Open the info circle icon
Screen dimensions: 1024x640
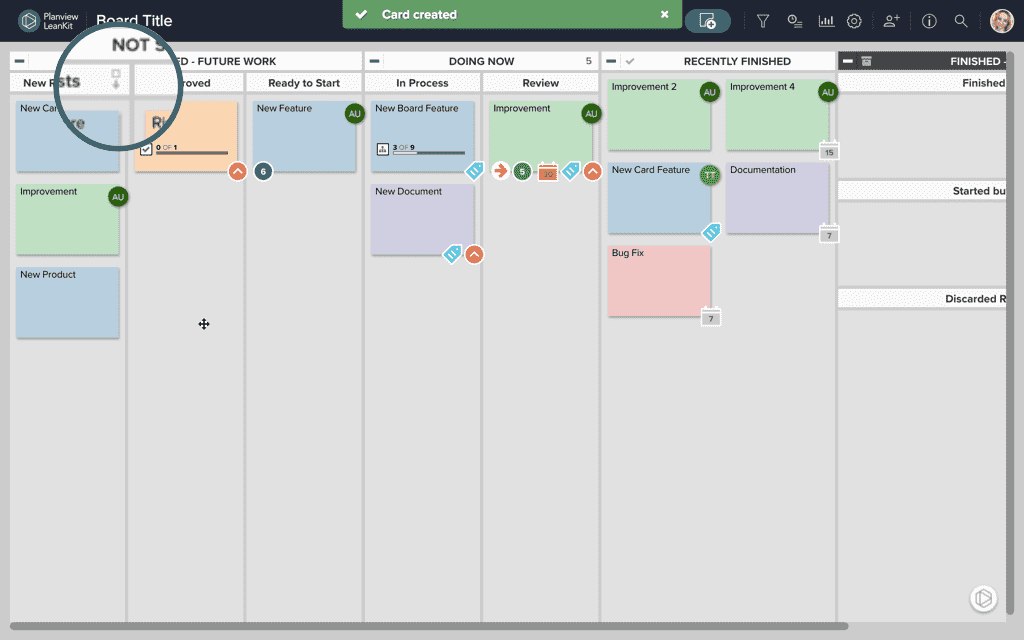[929, 21]
